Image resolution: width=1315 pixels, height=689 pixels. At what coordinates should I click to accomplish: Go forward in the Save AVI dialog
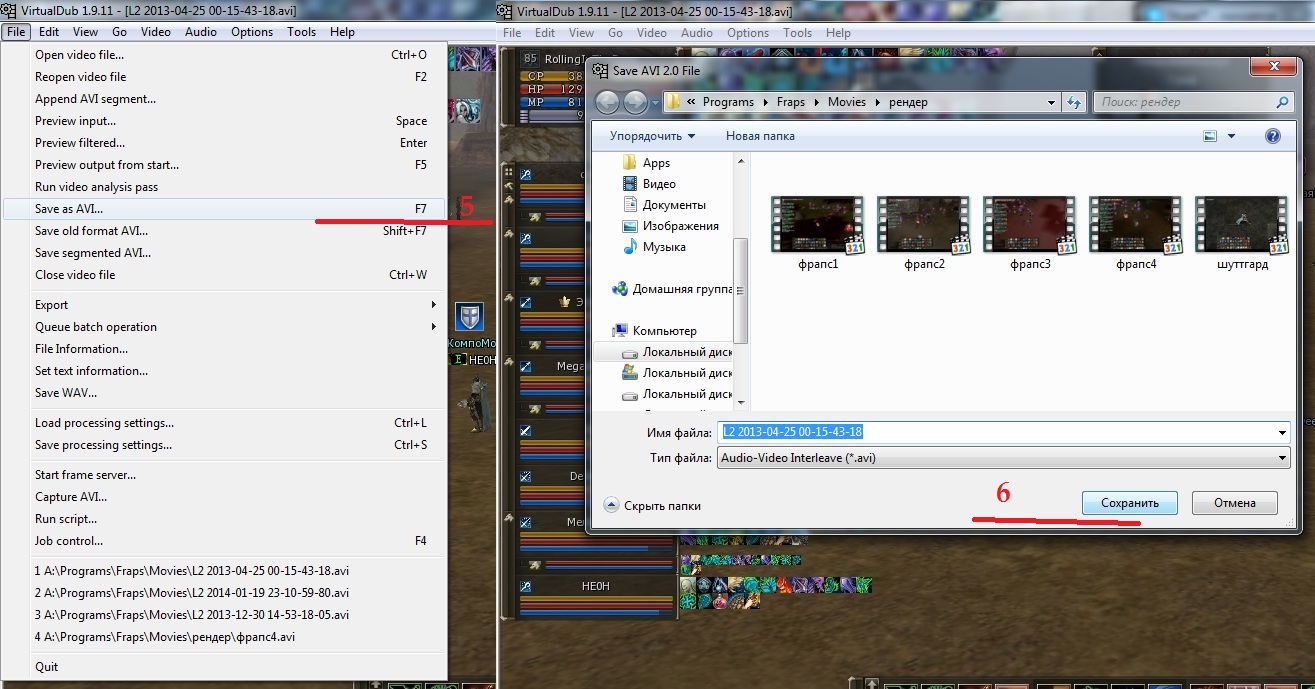(x=635, y=102)
